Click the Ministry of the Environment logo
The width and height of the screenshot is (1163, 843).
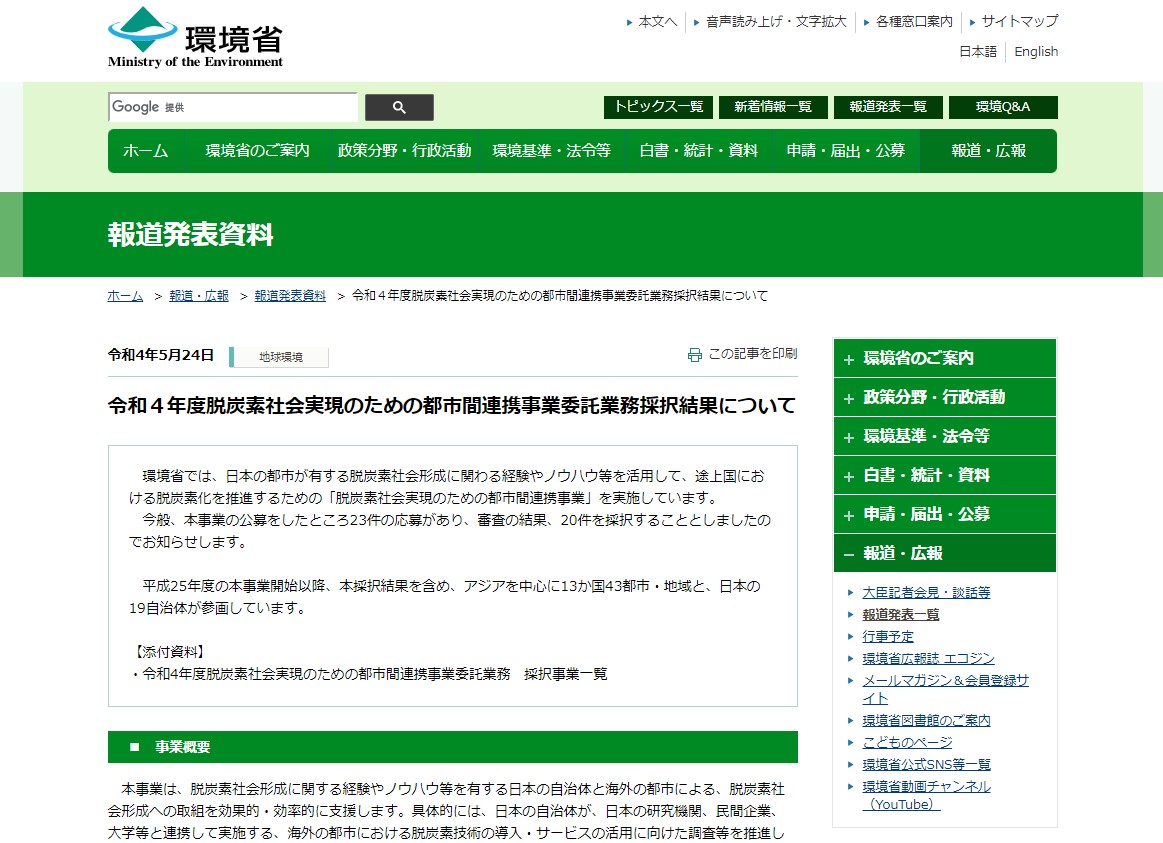point(196,38)
